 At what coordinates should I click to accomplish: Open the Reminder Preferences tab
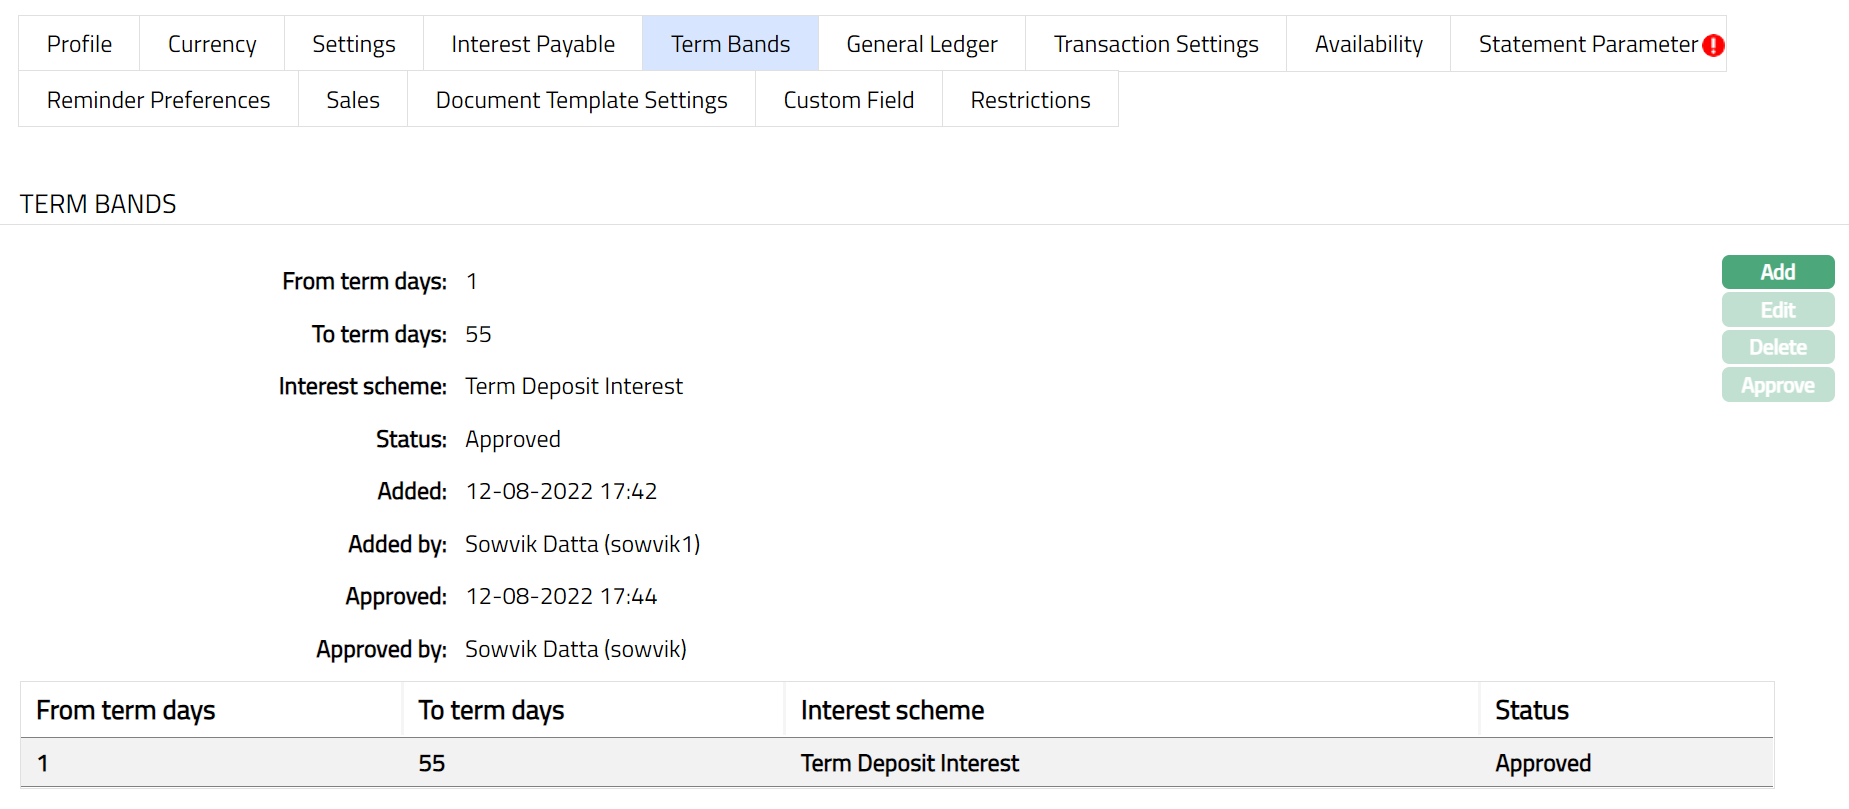click(x=158, y=100)
